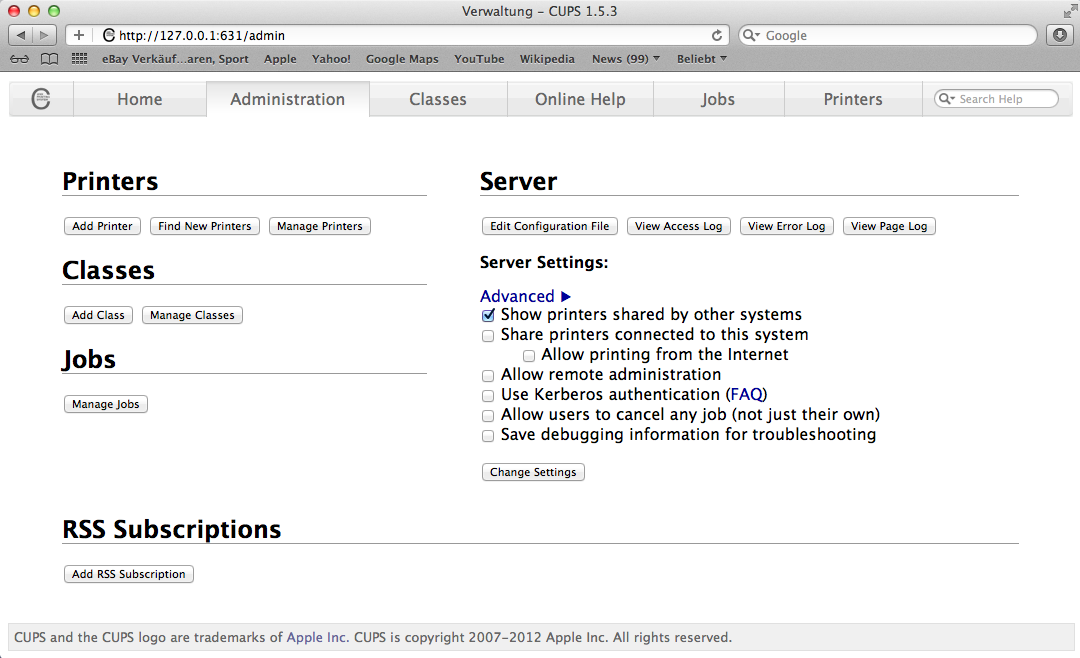Screen dimensions: 1080x658
Task: Focus the Google search field
Action: (x=888, y=35)
